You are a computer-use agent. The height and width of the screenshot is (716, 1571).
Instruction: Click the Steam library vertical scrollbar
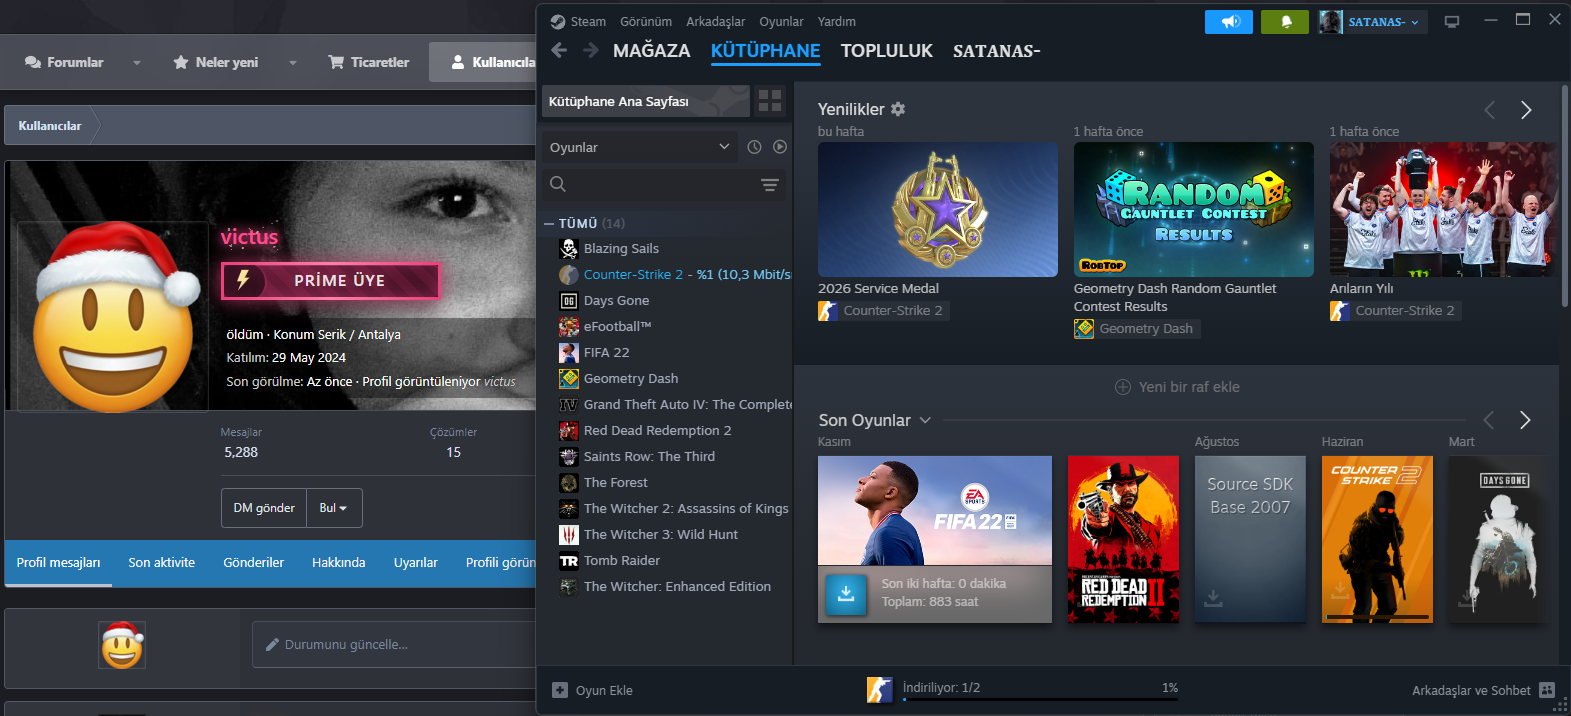1565,195
